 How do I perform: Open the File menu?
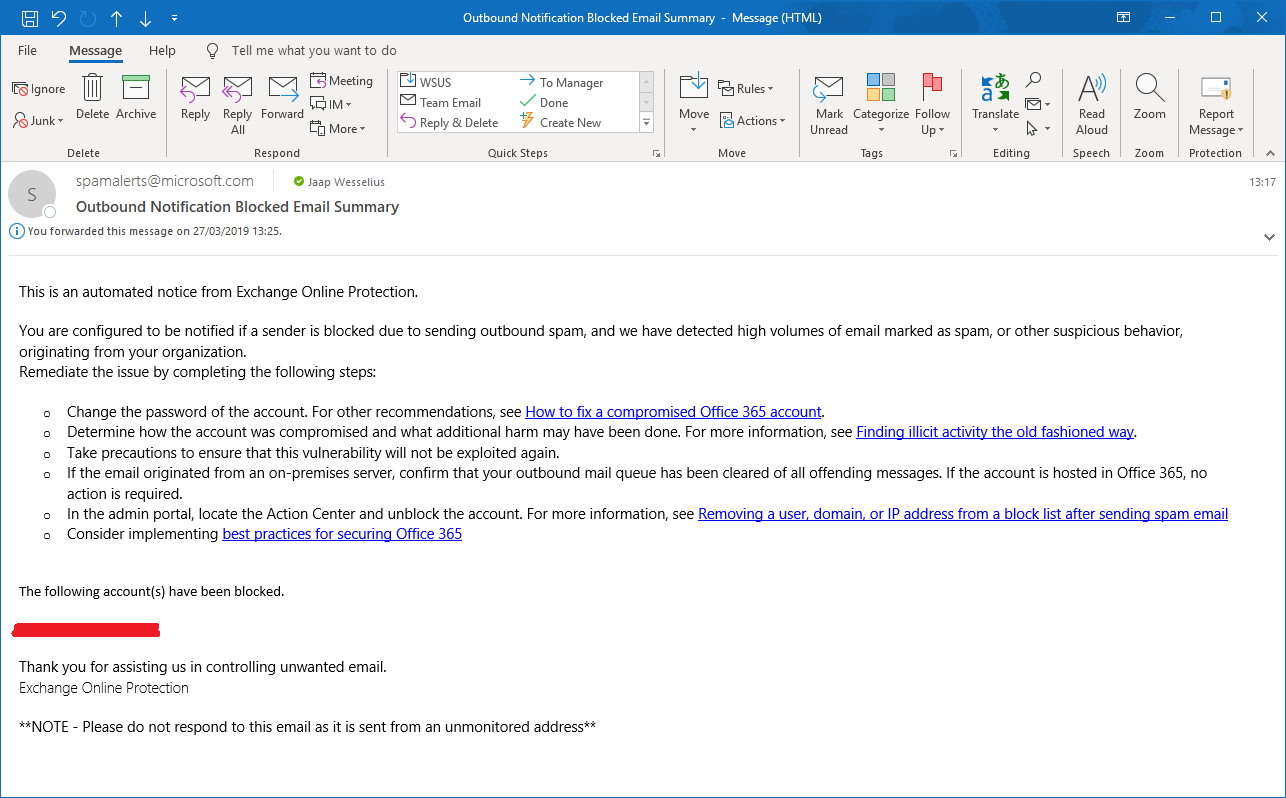click(x=27, y=50)
